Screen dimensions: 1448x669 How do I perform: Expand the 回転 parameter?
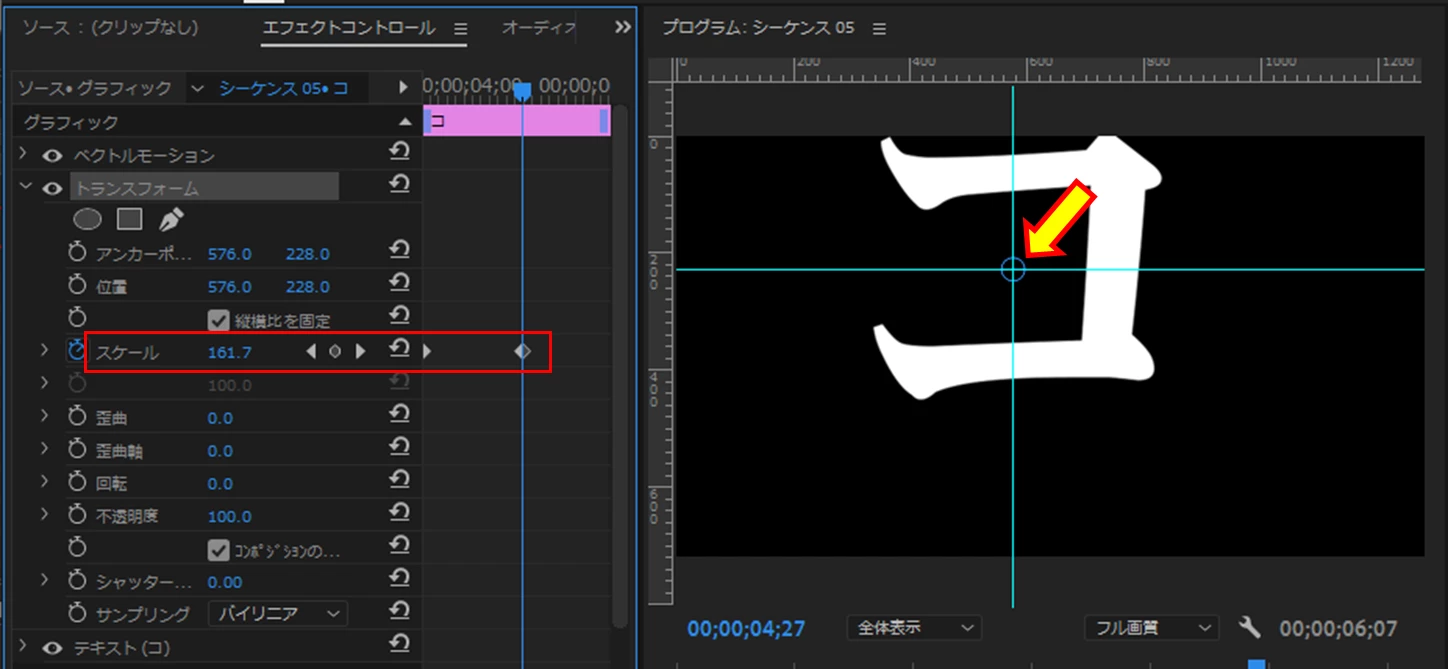44,482
